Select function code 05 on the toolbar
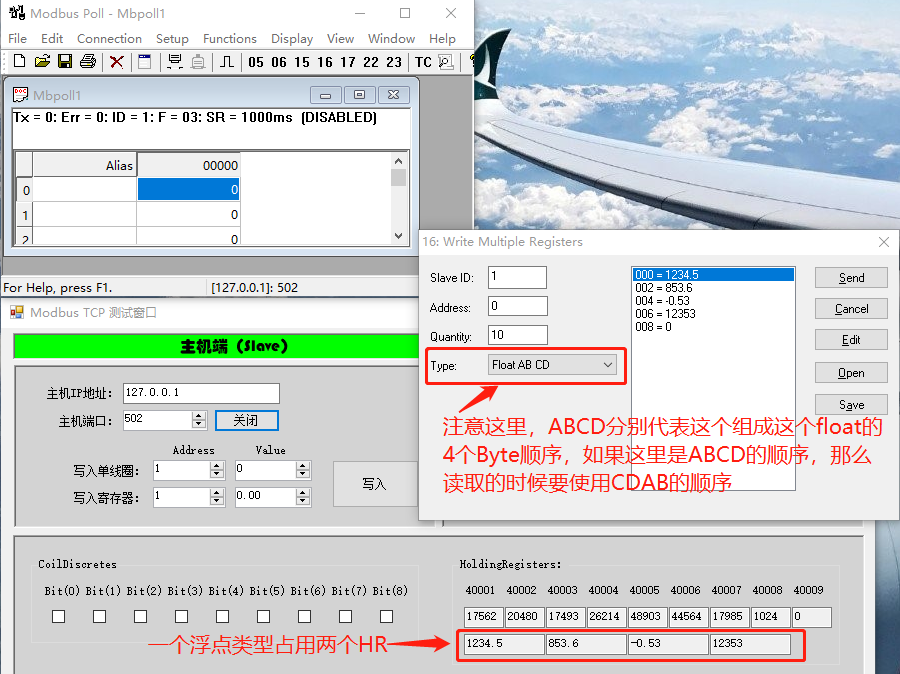Viewport: 900px width, 674px height. pyautogui.click(x=257, y=61)
